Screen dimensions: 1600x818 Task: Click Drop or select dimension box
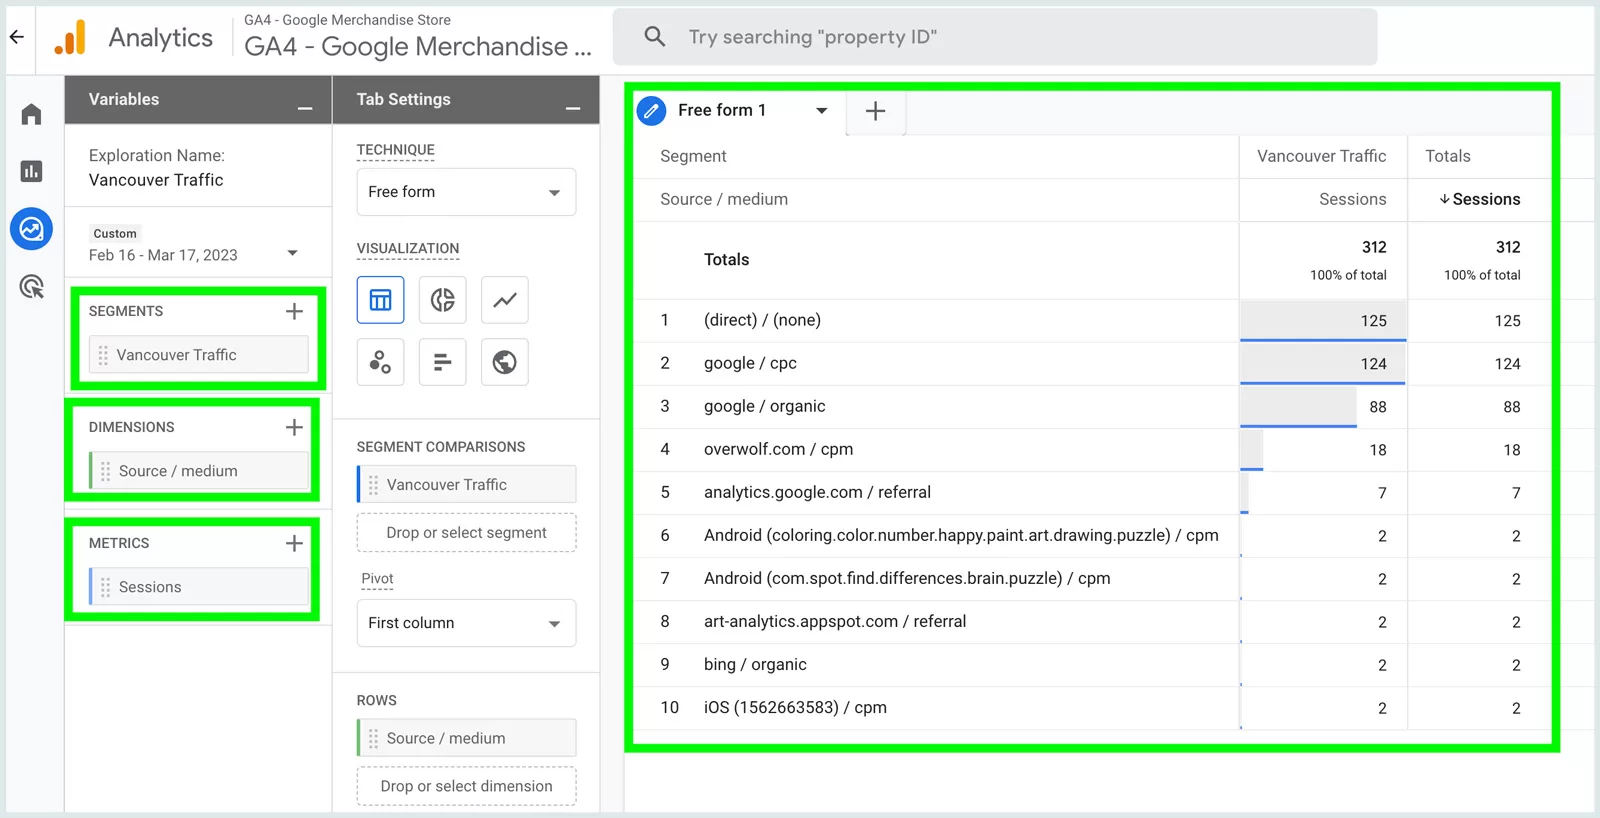click(x=466, y=786)
